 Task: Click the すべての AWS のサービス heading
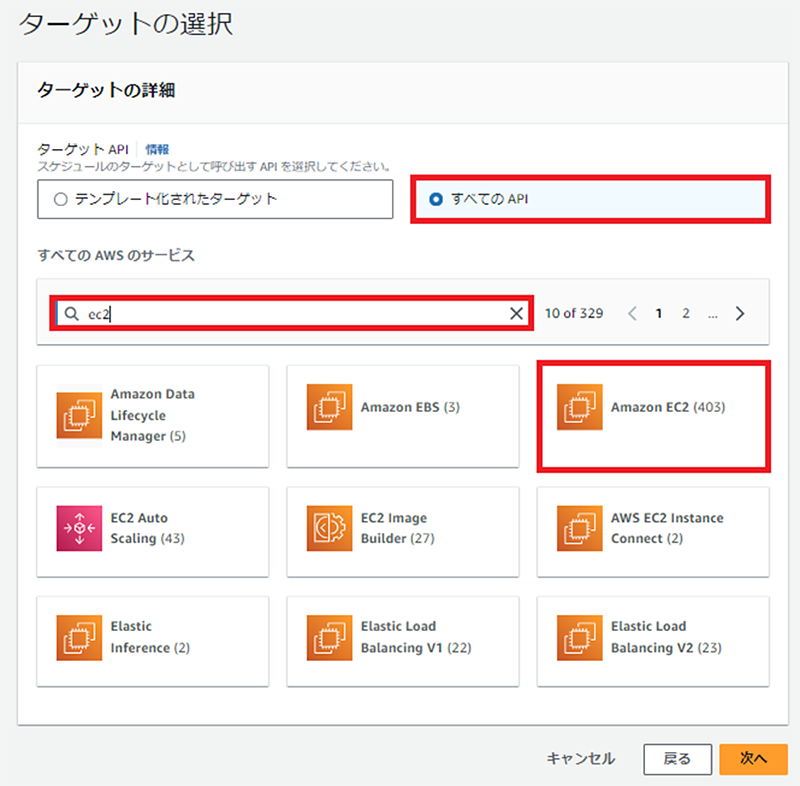click(x=116, y=255)
